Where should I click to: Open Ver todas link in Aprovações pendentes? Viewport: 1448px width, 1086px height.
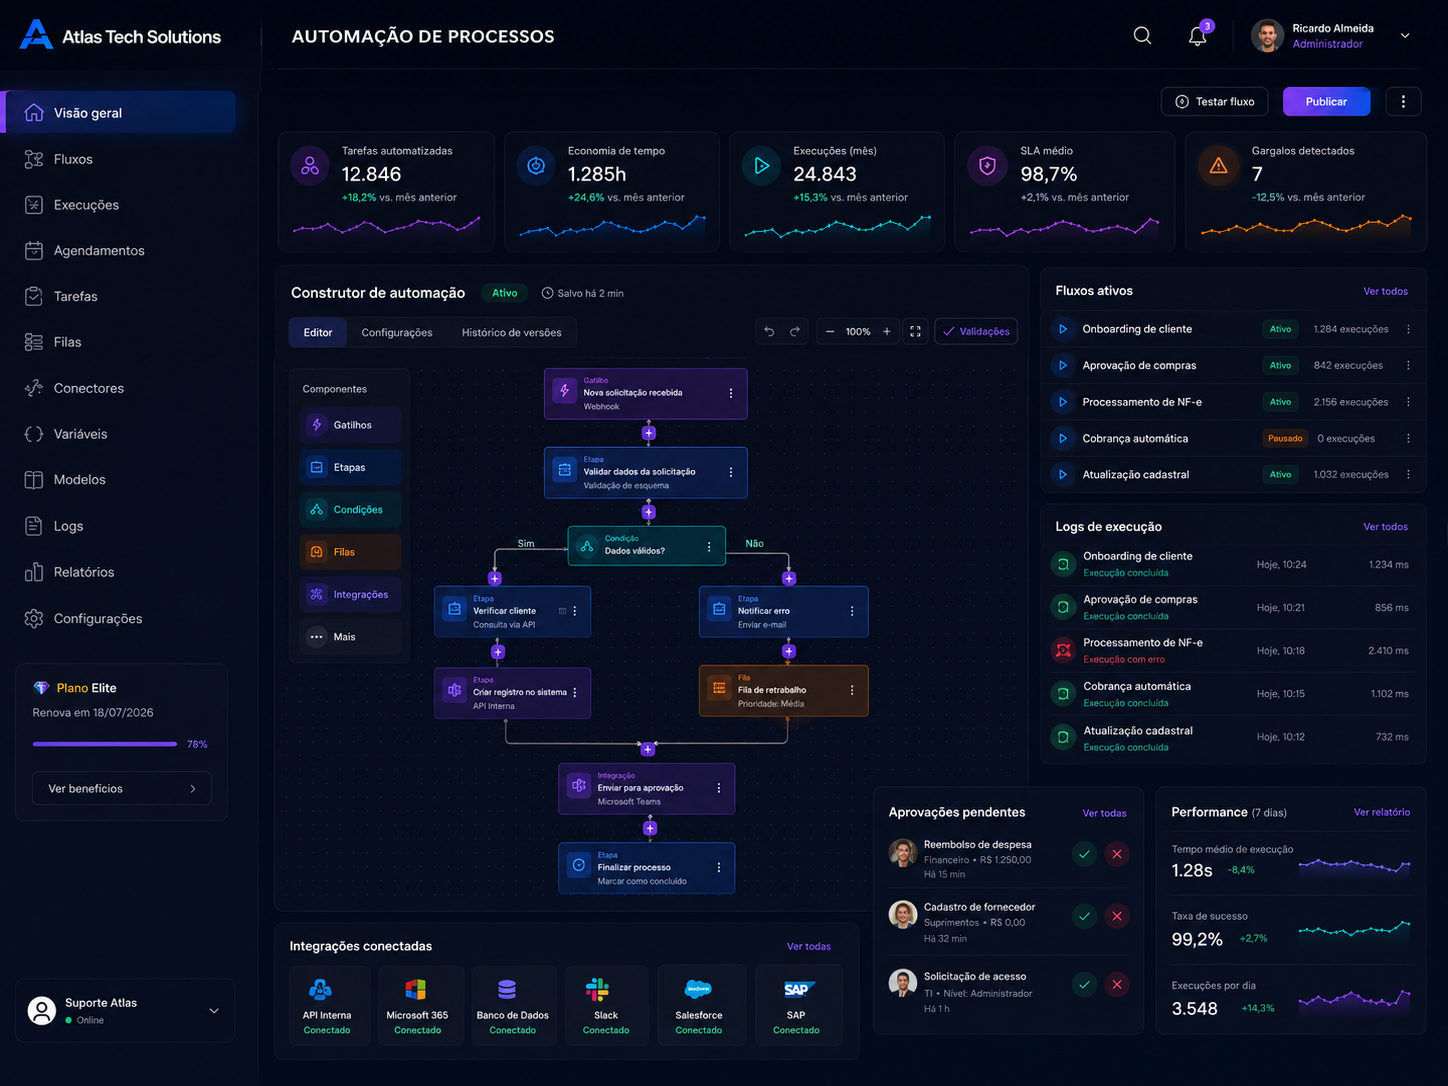tap(1104, 813)
